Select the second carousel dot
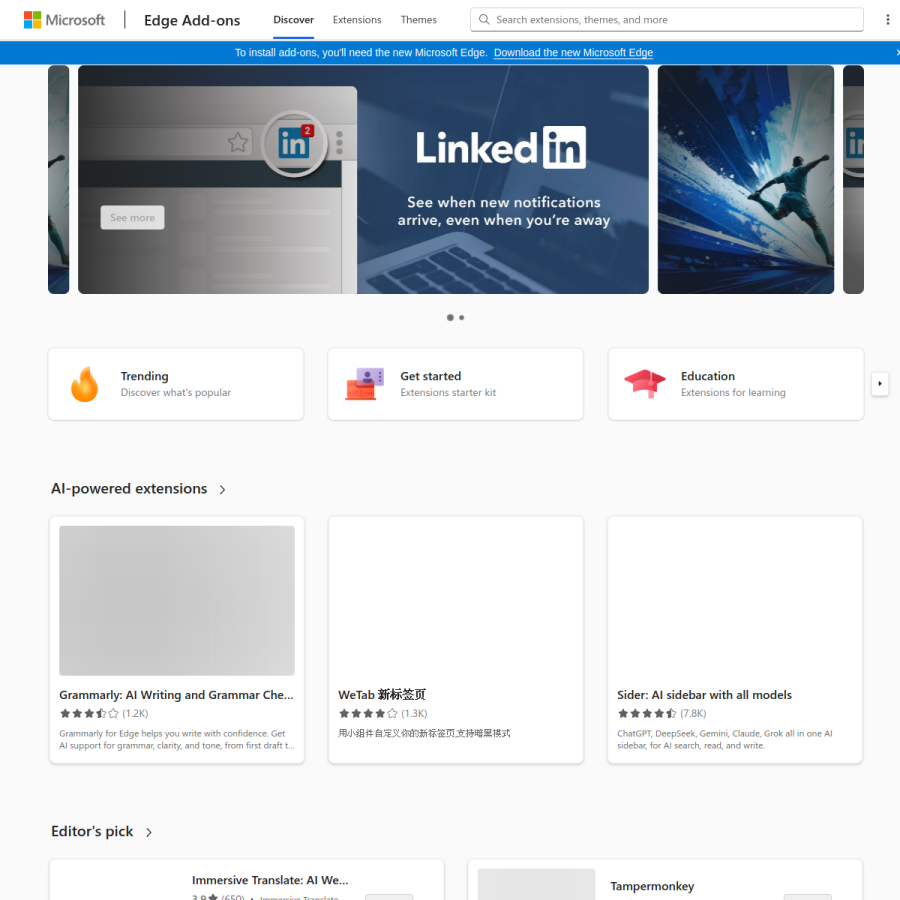 click(461, 317)
